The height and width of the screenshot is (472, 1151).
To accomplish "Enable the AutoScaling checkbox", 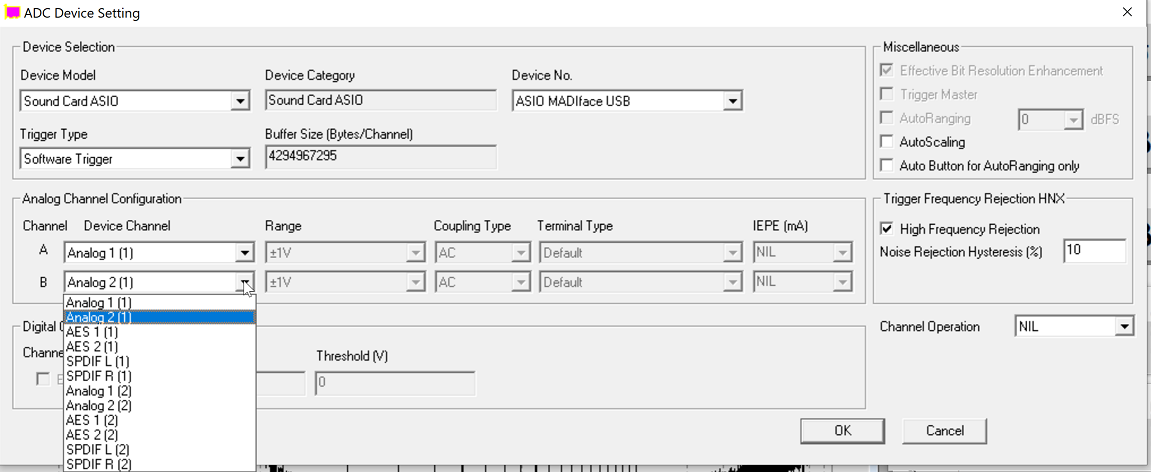I will point(886,142).
